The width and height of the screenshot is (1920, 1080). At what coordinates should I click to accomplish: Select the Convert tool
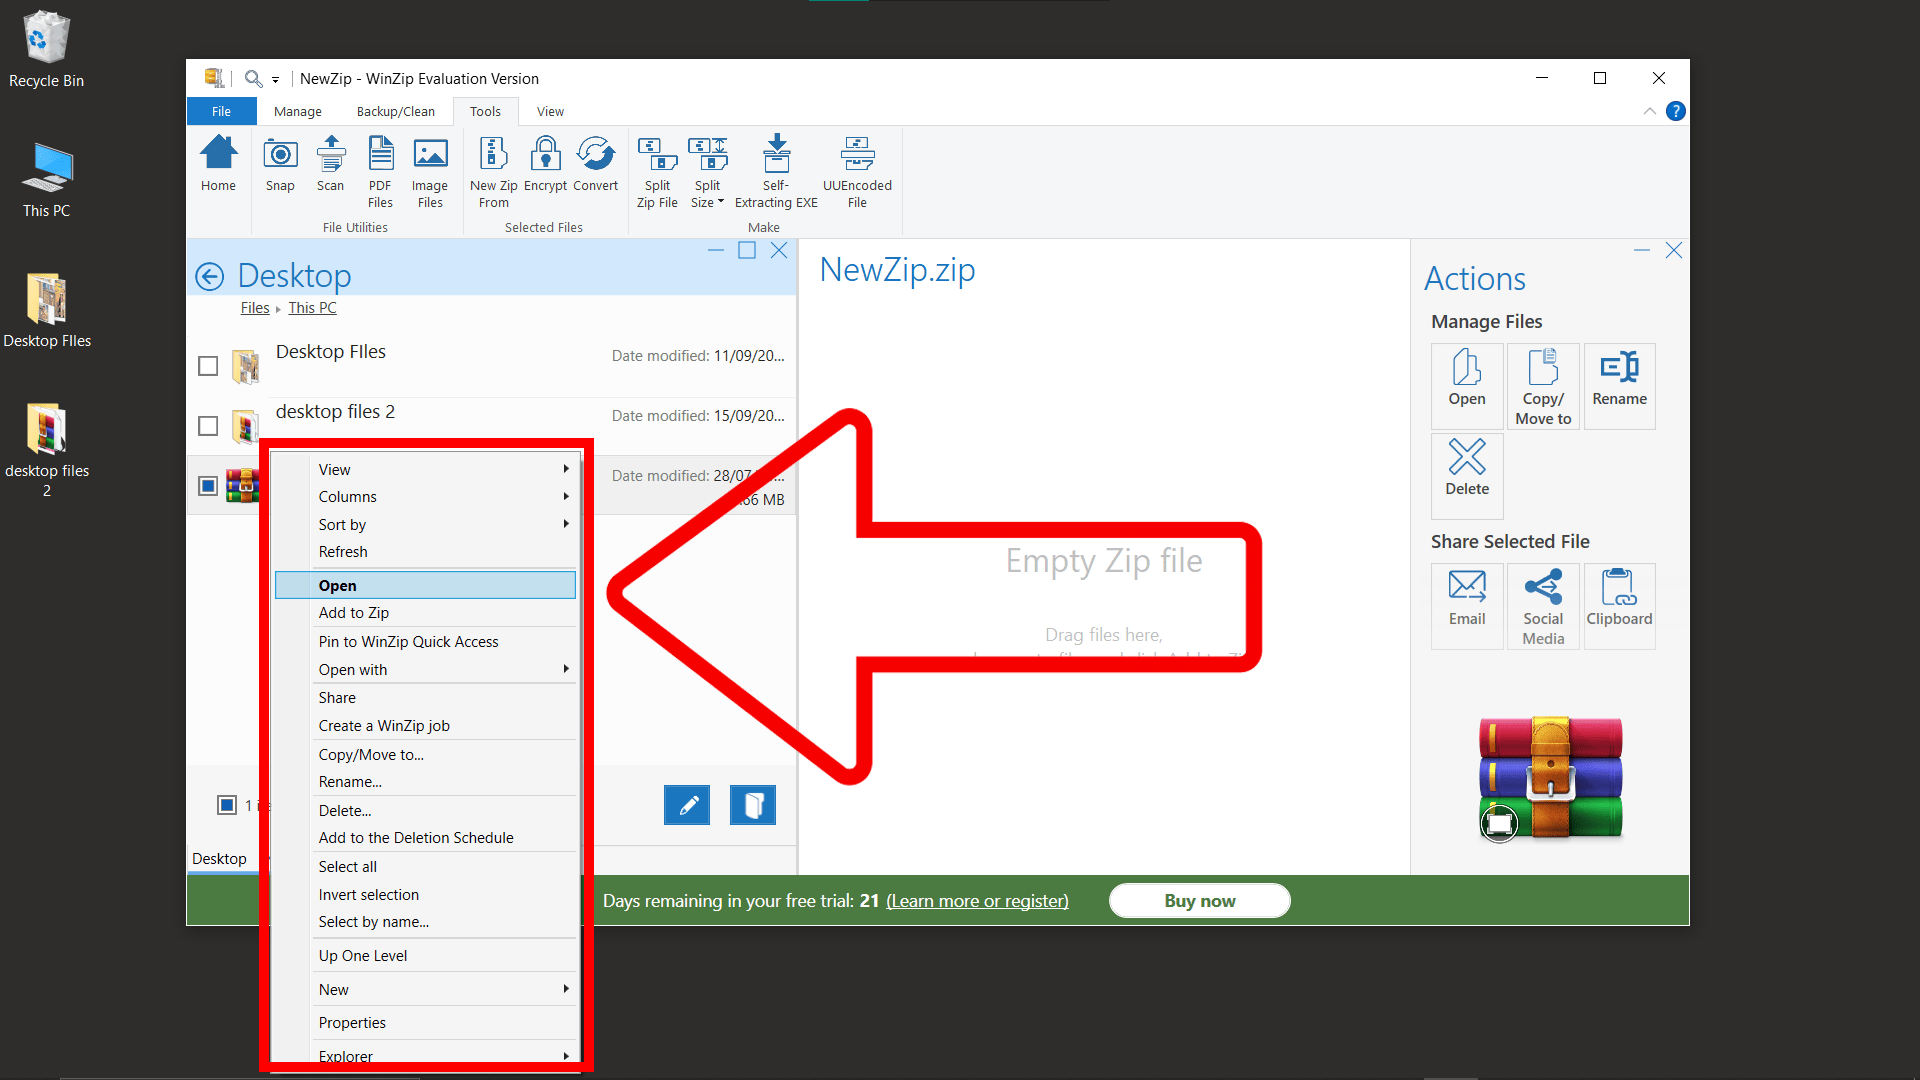(x=596, y=168)
